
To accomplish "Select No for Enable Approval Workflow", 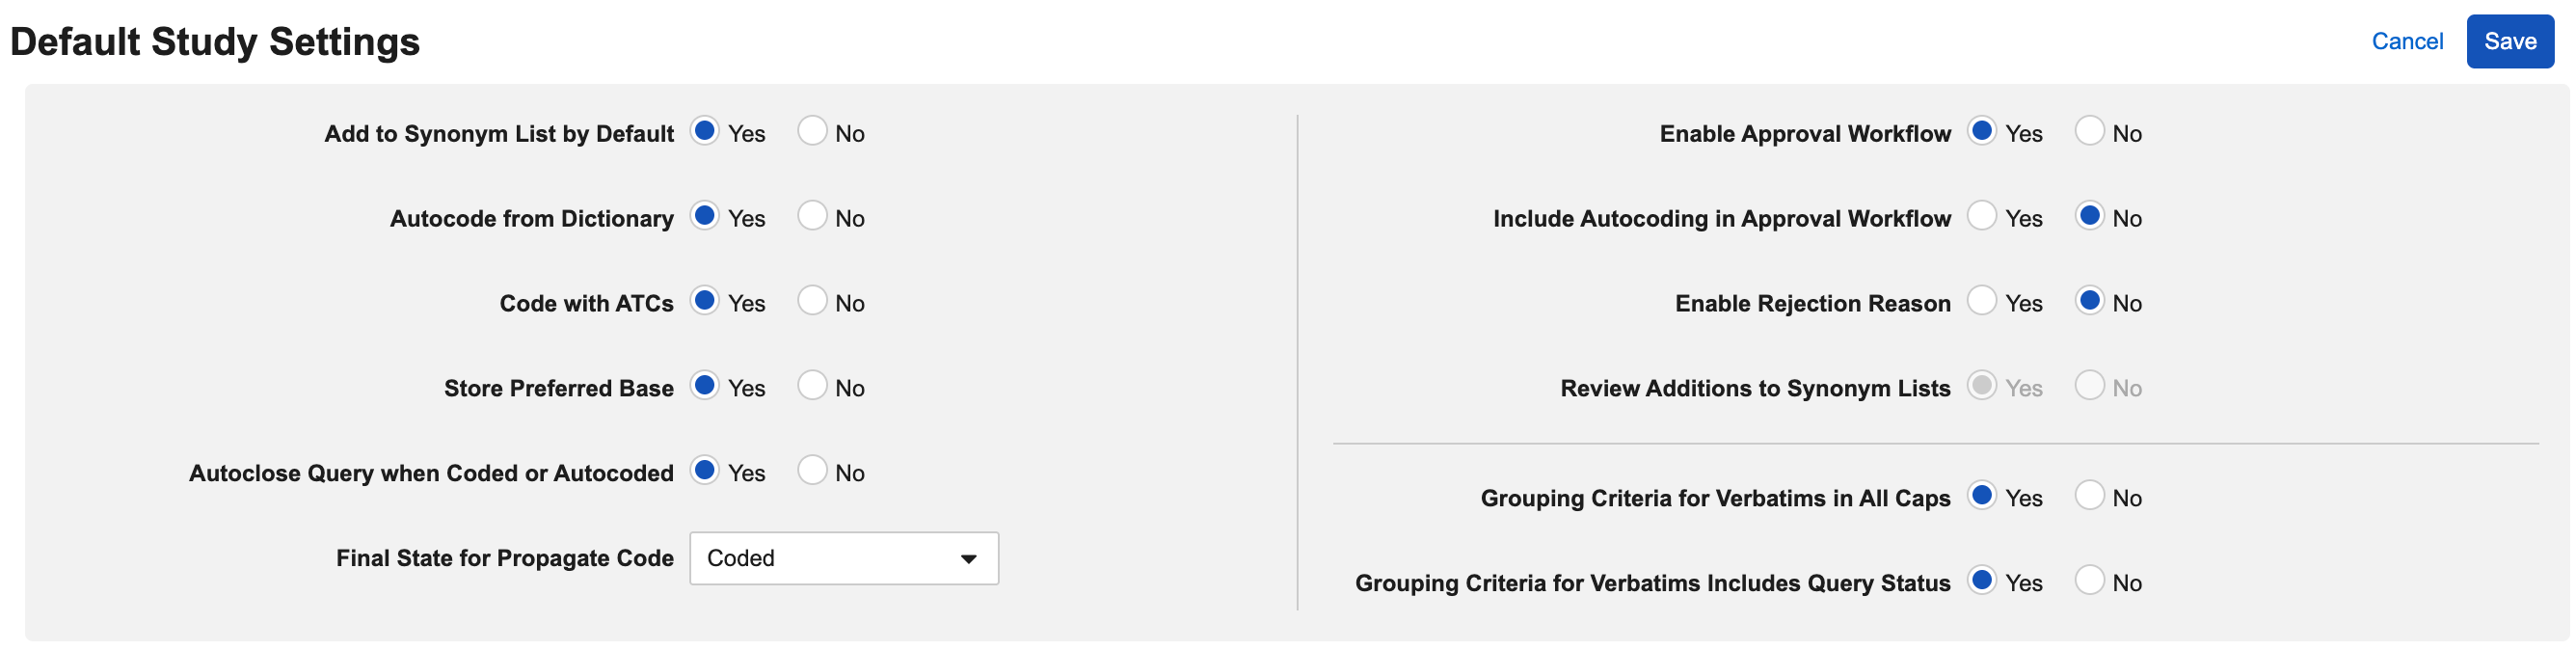I will point(2089,131).
